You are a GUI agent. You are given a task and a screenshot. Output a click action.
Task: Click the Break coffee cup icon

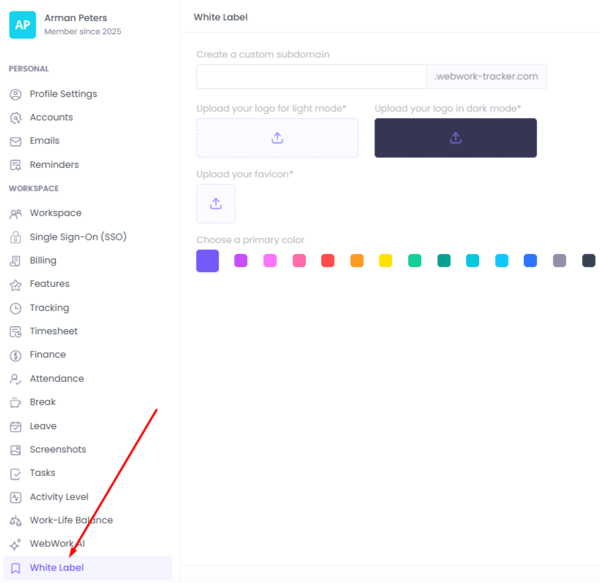[15, 402]
